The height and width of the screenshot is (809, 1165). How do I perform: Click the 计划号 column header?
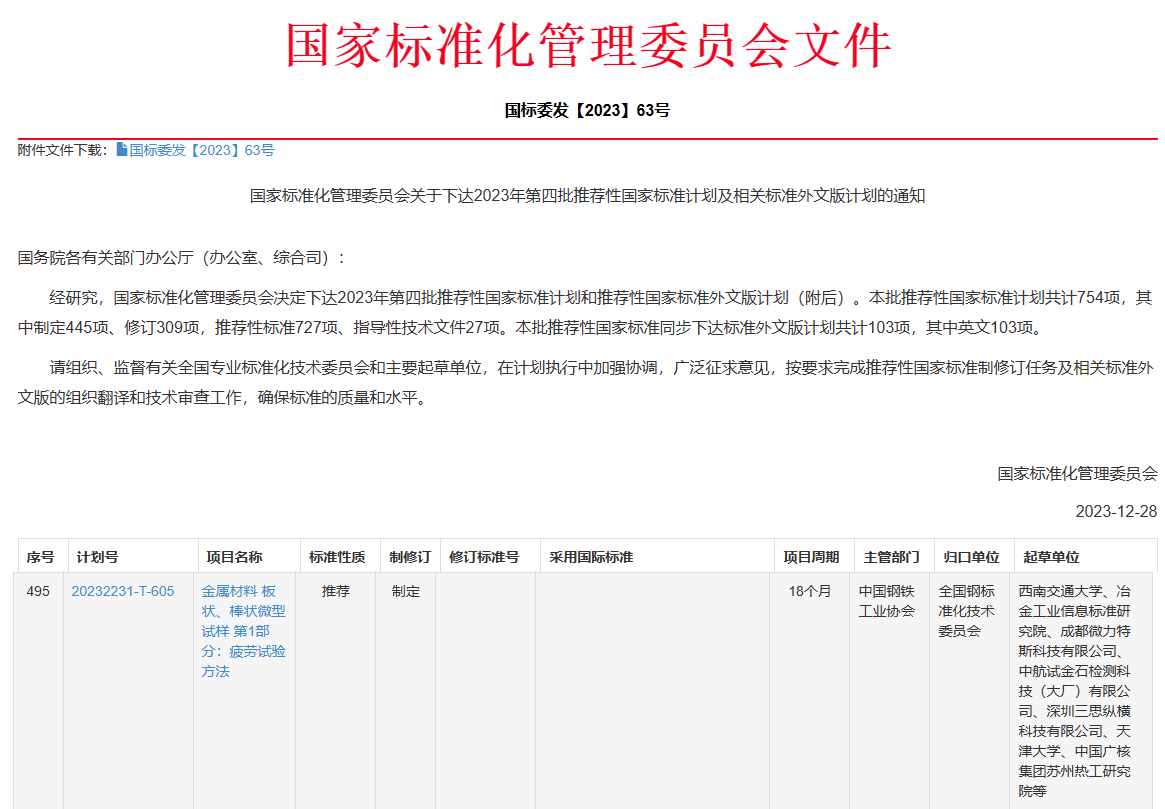click(97, 557)
